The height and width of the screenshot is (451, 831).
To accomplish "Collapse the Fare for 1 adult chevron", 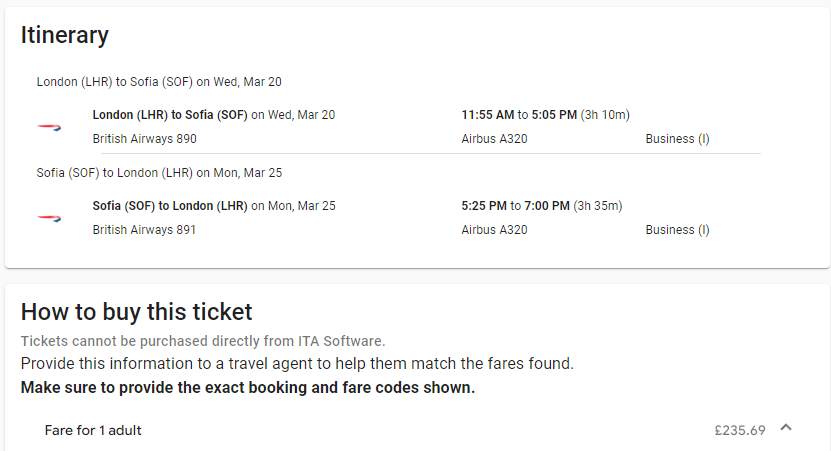I will point(786,428).
